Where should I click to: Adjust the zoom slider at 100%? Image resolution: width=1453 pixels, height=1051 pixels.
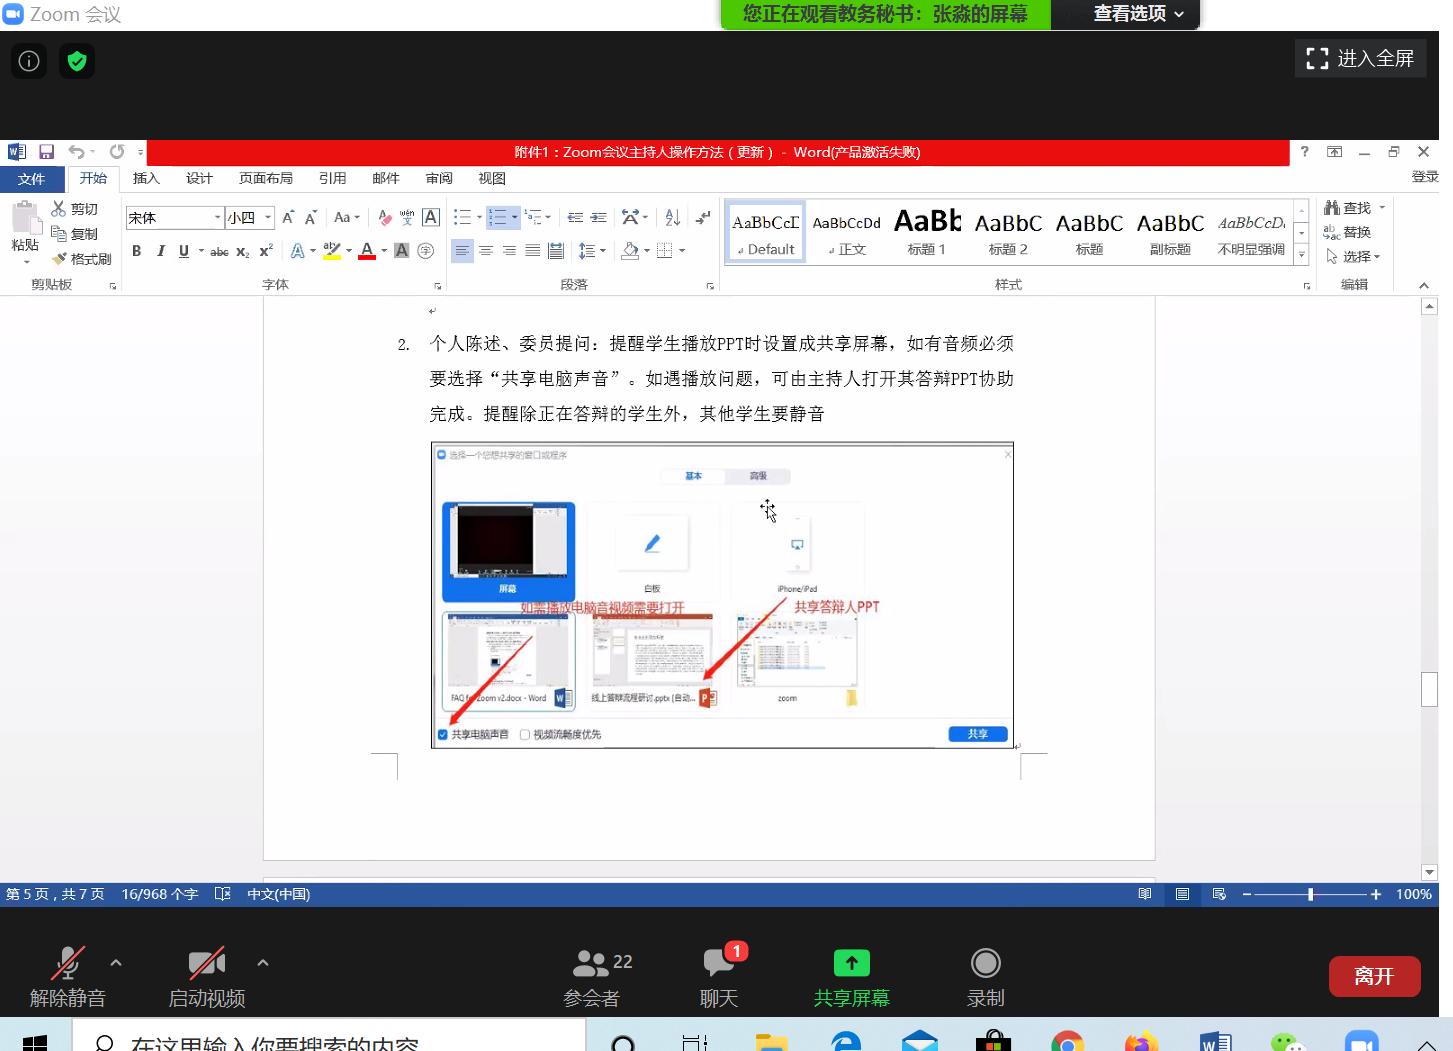pyautogui.click(x=1310, y=894)
